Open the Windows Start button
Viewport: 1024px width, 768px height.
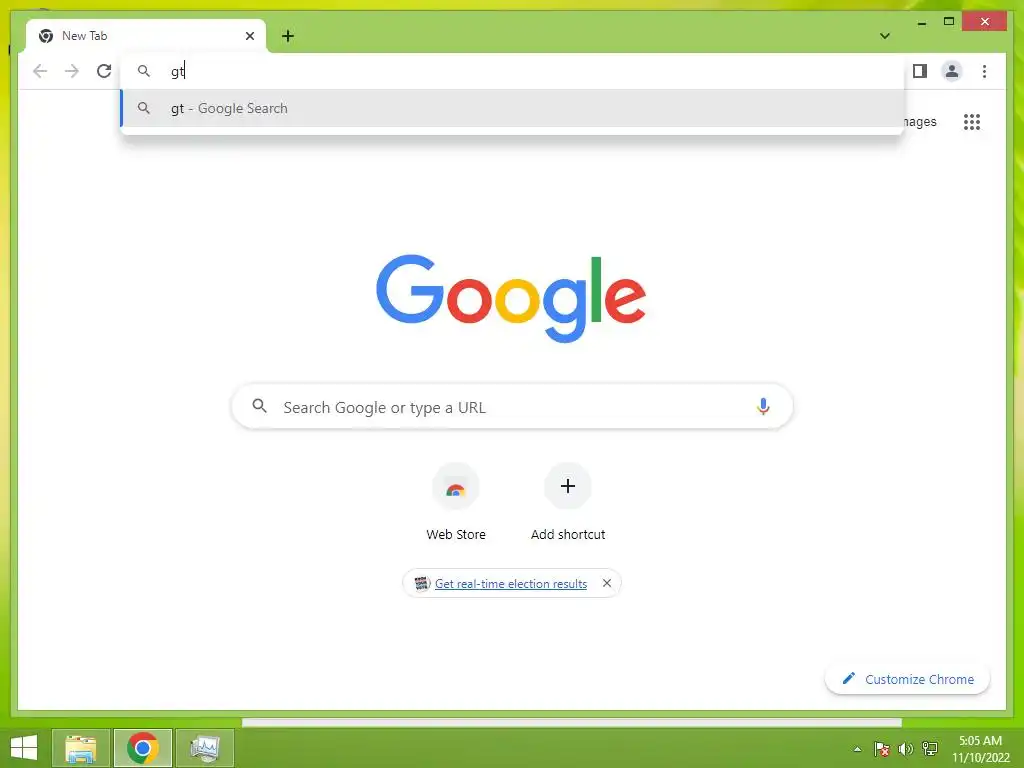pyautogui.click(x=24, y=748)
